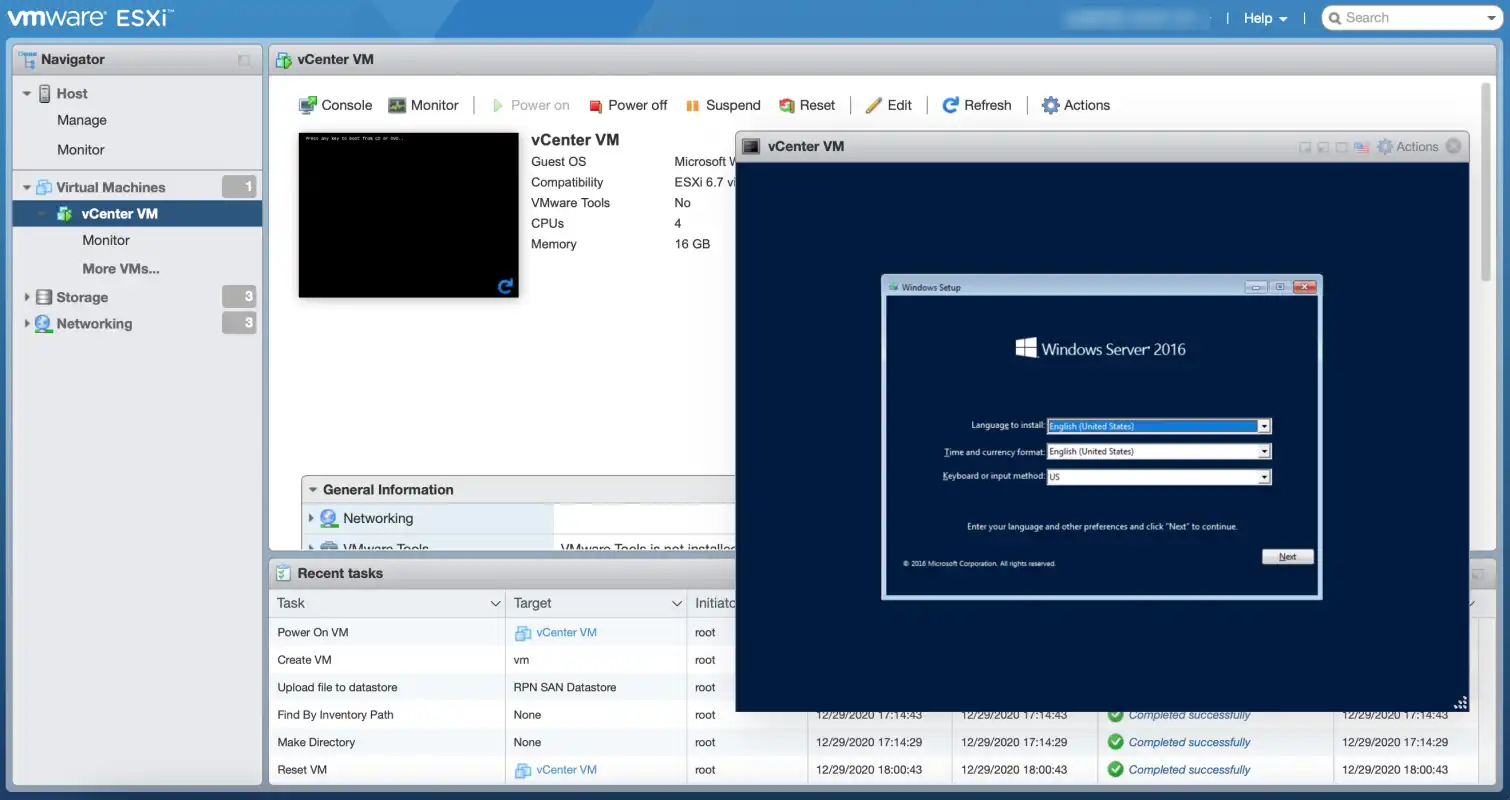1510x800 pixels.
Task: Click the second console window size icon
Action: pos(1324,147)
